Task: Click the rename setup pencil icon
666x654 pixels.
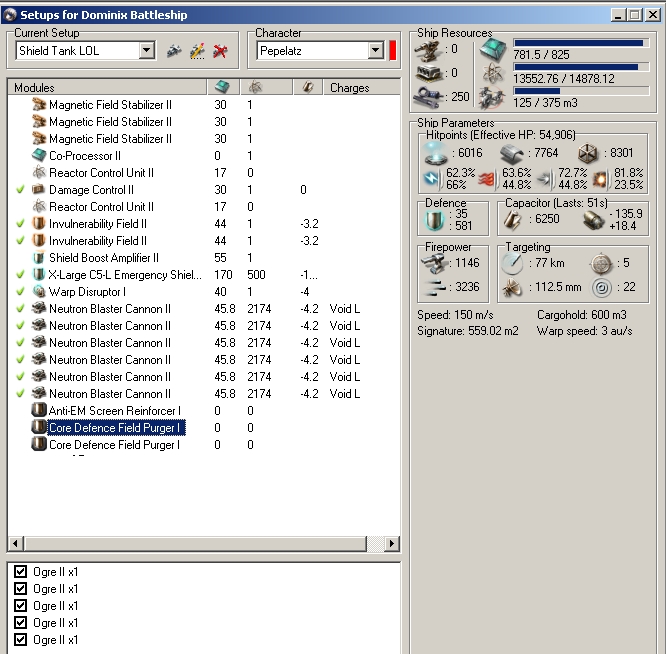Action: click(197, 51)
